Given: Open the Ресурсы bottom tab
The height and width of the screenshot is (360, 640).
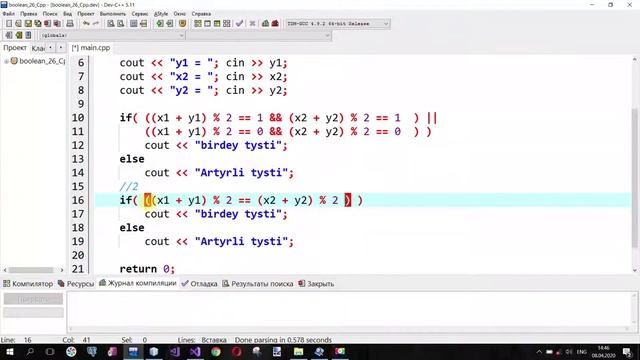Looking at the screenshot, I should pyautogui.click(x=76, y=284).
